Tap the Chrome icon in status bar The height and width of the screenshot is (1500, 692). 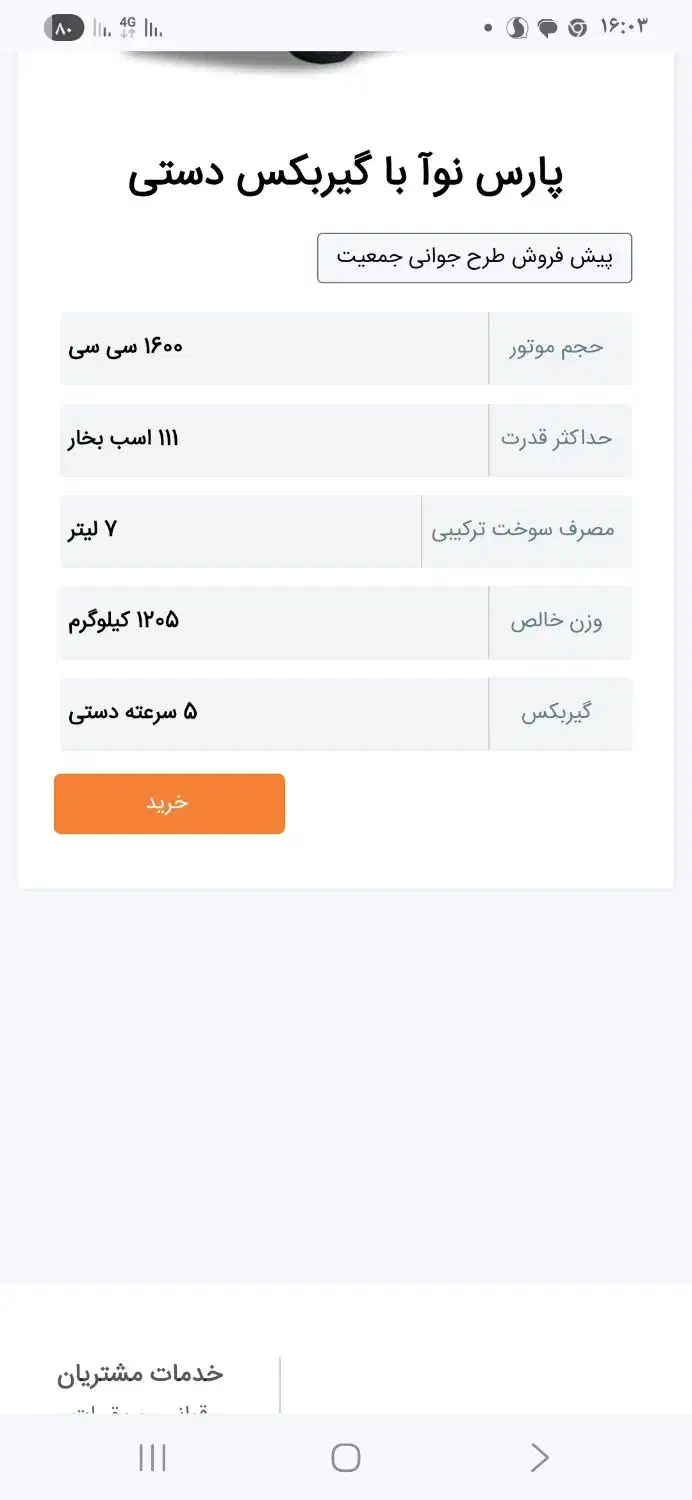(x=577, y=28)
